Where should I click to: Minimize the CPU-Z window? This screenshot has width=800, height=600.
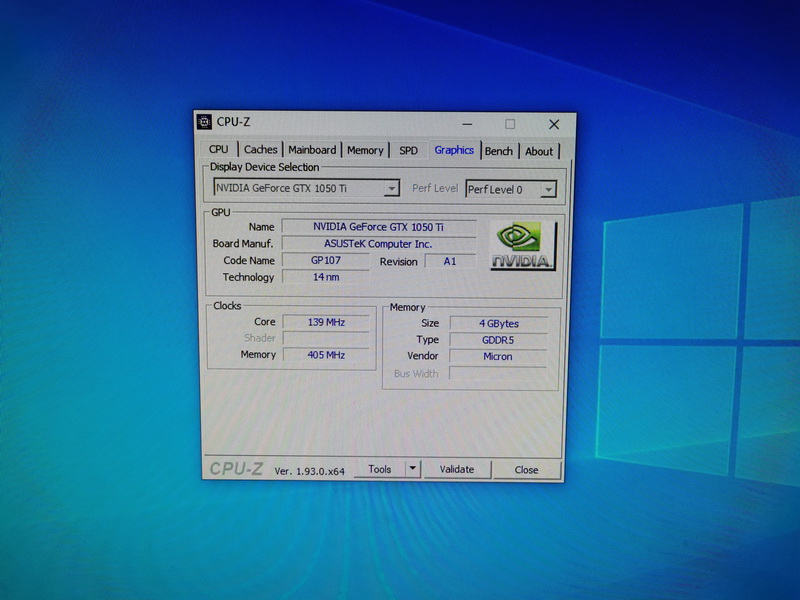467,124
